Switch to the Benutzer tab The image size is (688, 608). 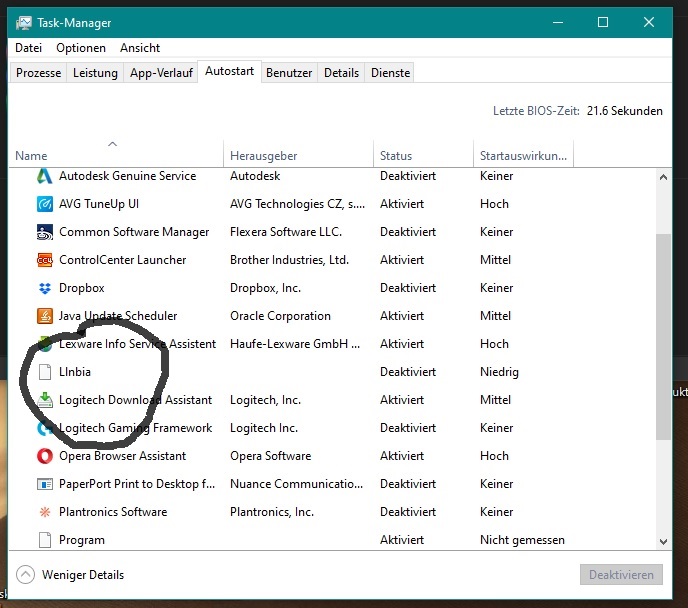(x=289, y=73)
